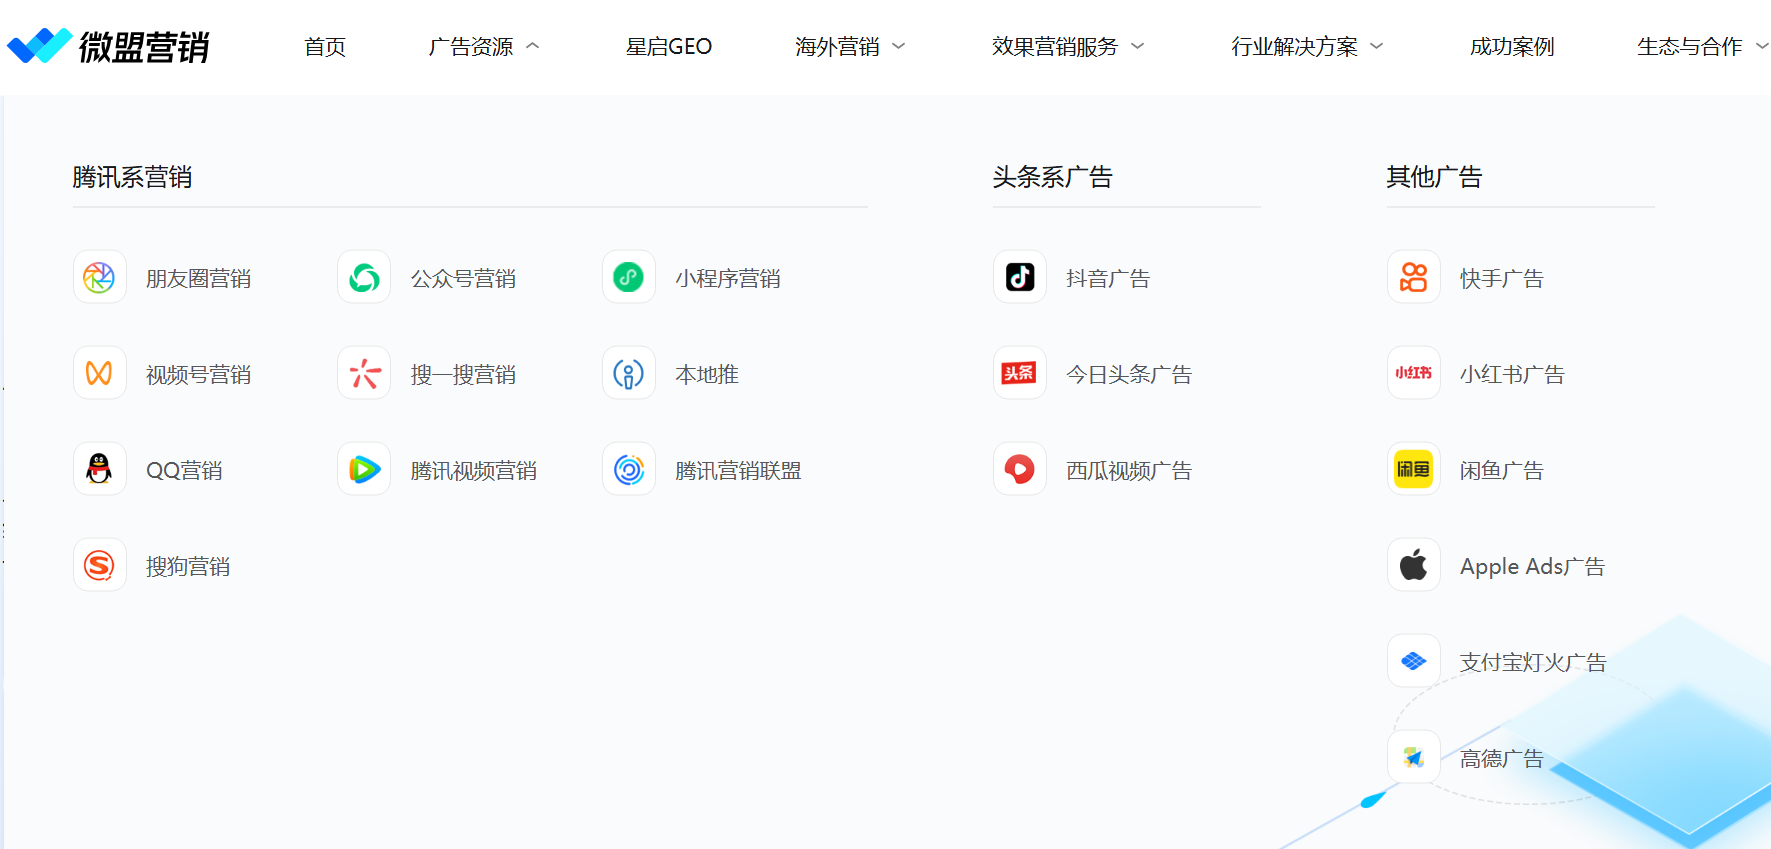The height and width of the screenshot is (849, 1771).
Task: Open the 抖音广告 link
Action: coord(1108,279)
